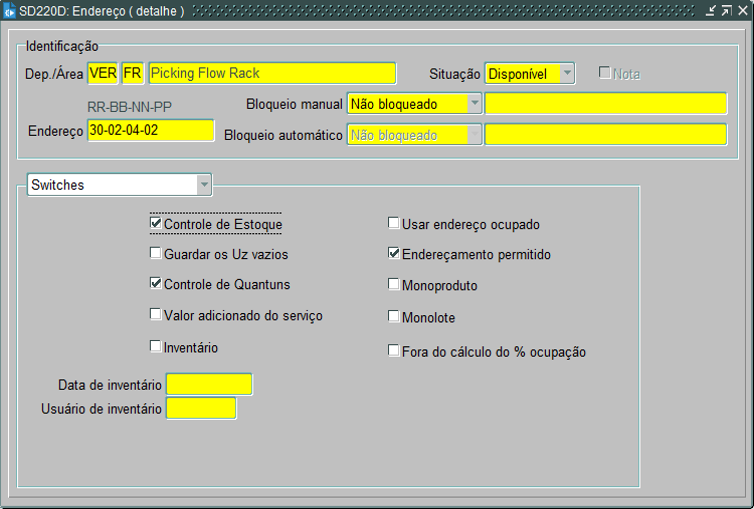Close the SD220D Endereço window
This screenshot has width=754, height=509.
743,11
